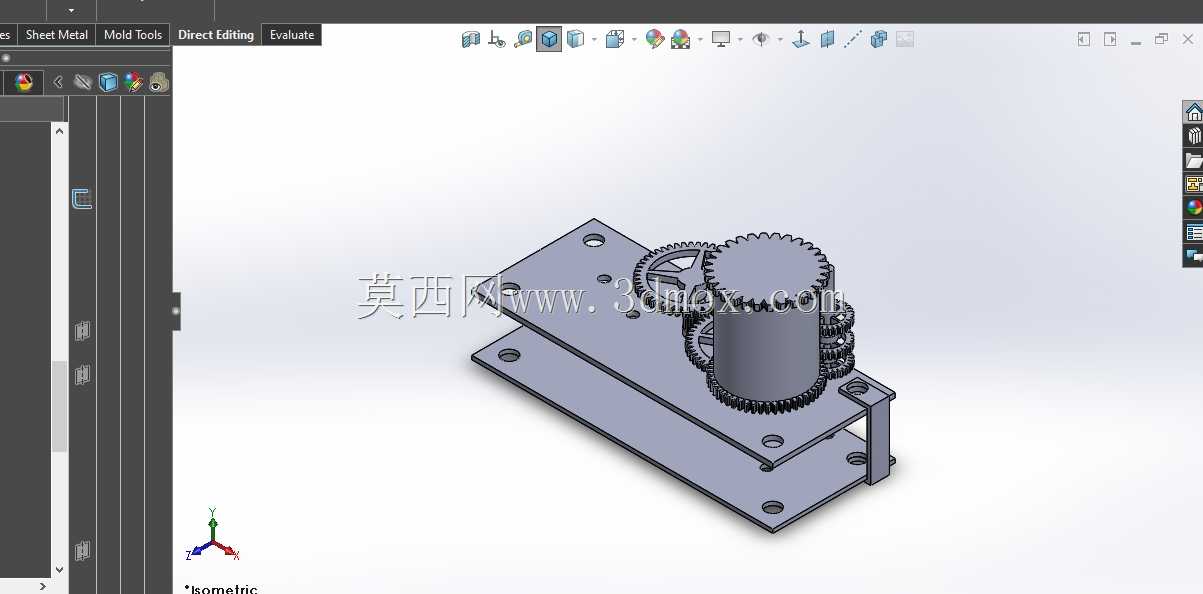This screenshot has height=594, width=1203.
Task: Click the dotted axis line icon
Action: (852, 39)
